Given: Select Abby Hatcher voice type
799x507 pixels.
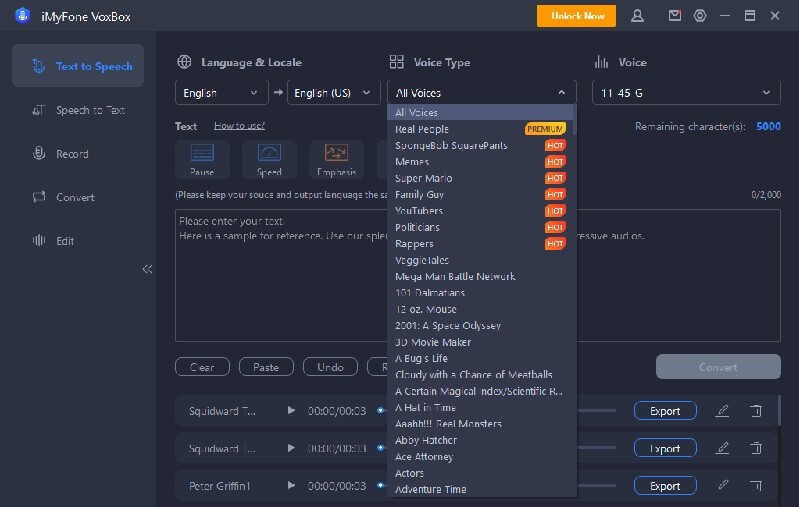Looking at the screenshot, I should coord(480,440).
